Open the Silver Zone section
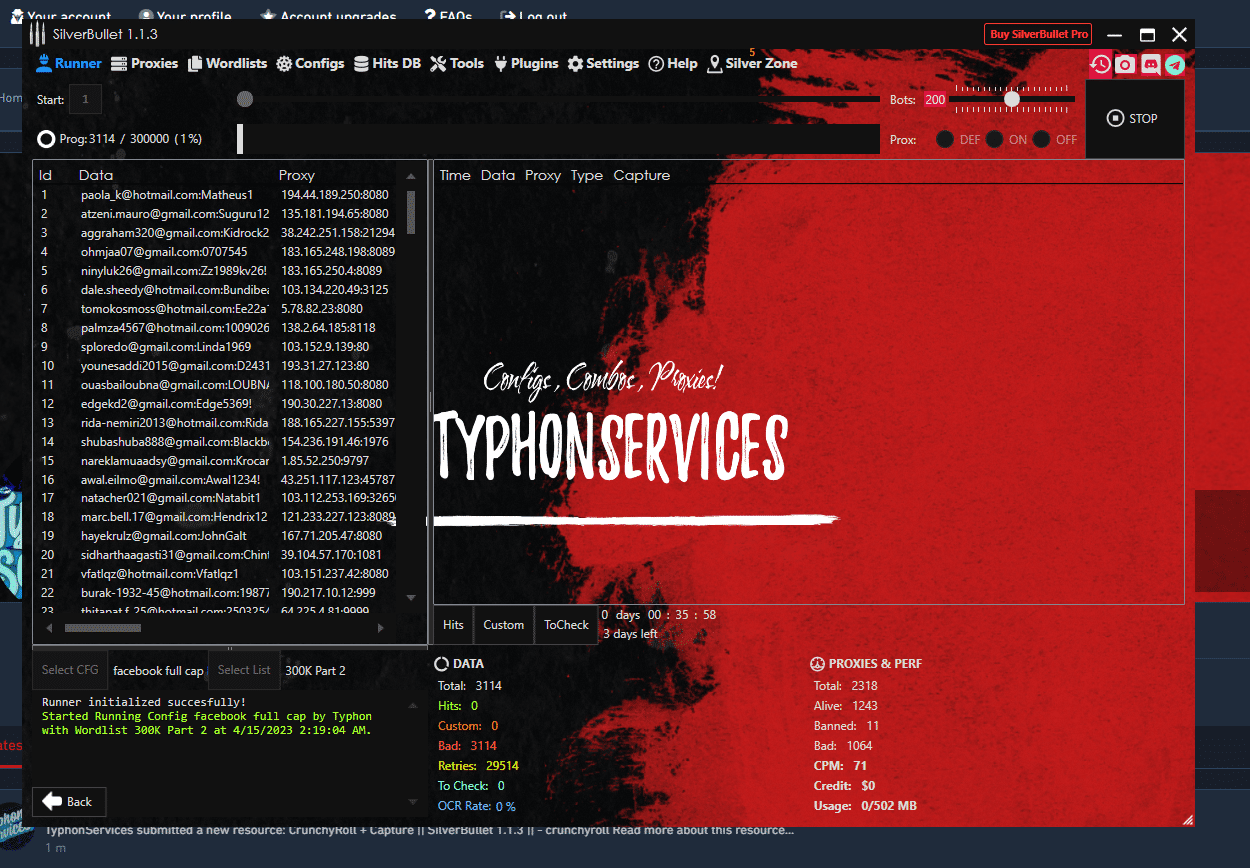 click(x=752, y=63)
